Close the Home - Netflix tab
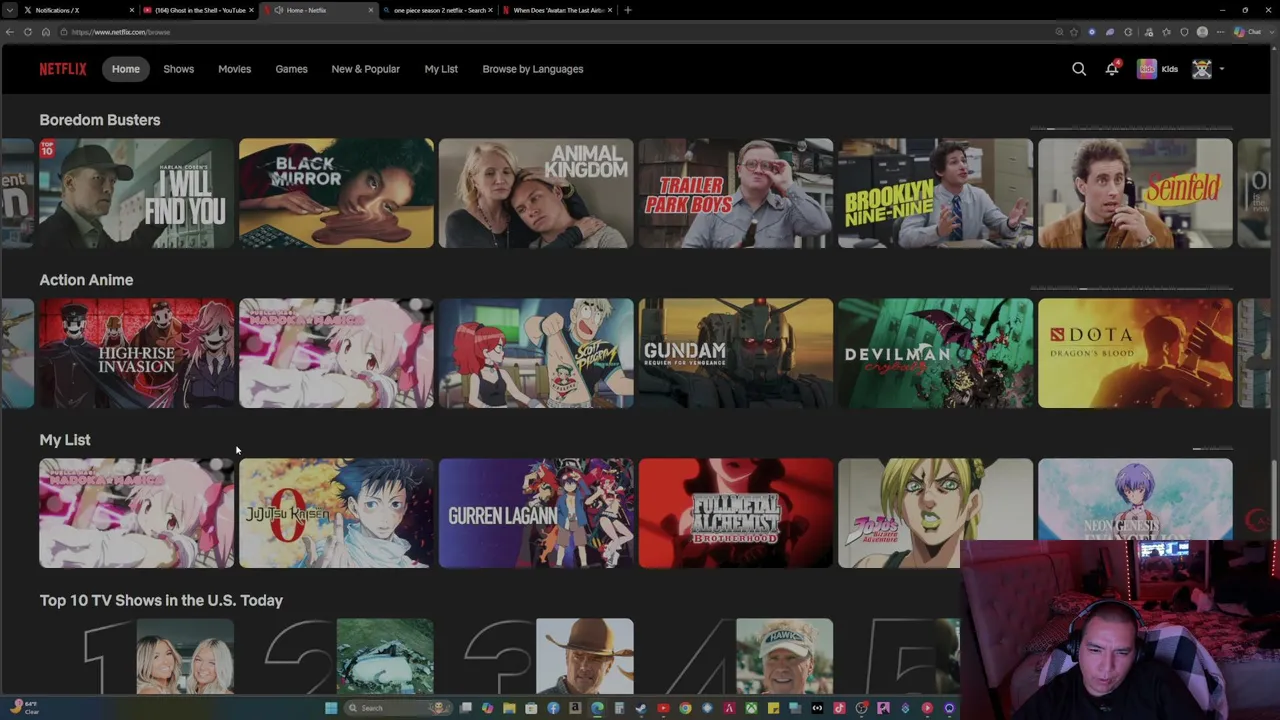 click(371, 10)
